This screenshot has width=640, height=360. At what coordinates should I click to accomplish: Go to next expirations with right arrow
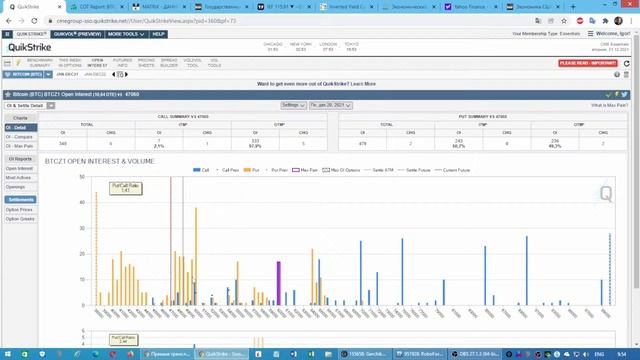126,75
